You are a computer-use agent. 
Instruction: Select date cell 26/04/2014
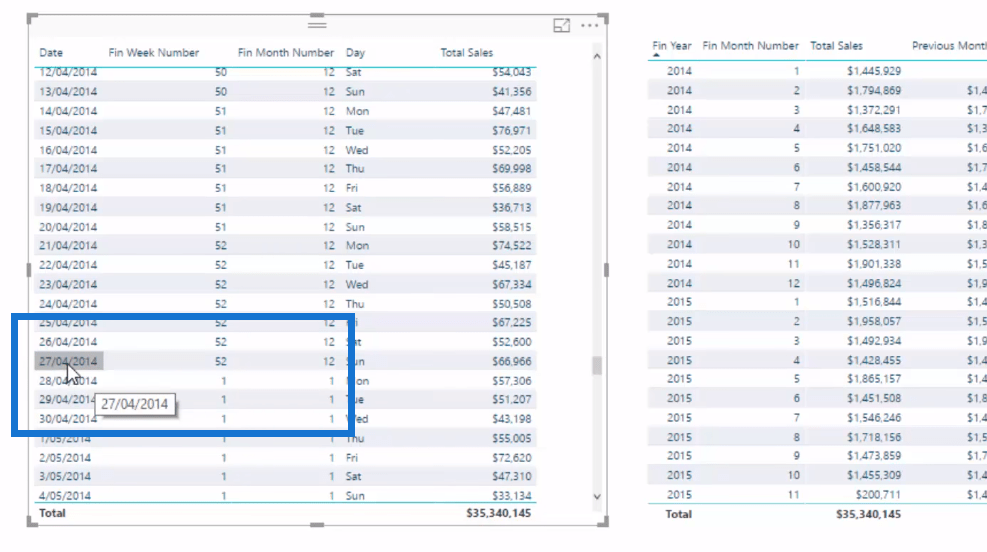(68, 342)
